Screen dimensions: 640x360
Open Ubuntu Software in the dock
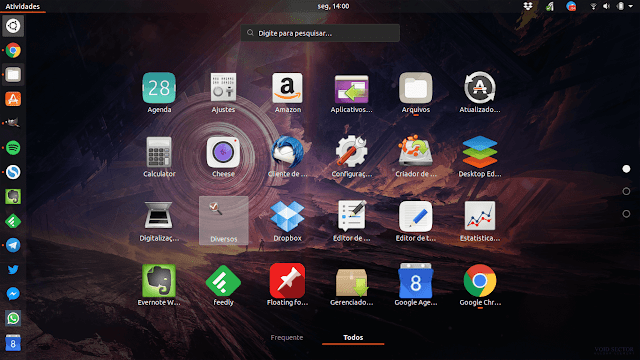tap(13, 99)
